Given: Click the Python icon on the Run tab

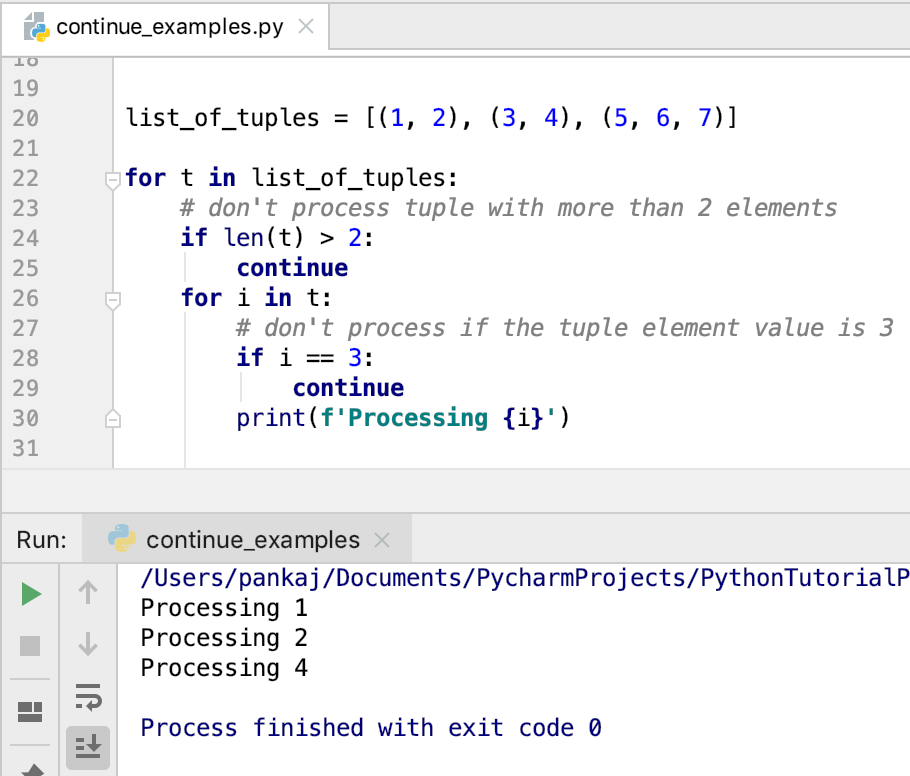Looking at the screenshot, I should pyautogui.click(x=122, y=539).
